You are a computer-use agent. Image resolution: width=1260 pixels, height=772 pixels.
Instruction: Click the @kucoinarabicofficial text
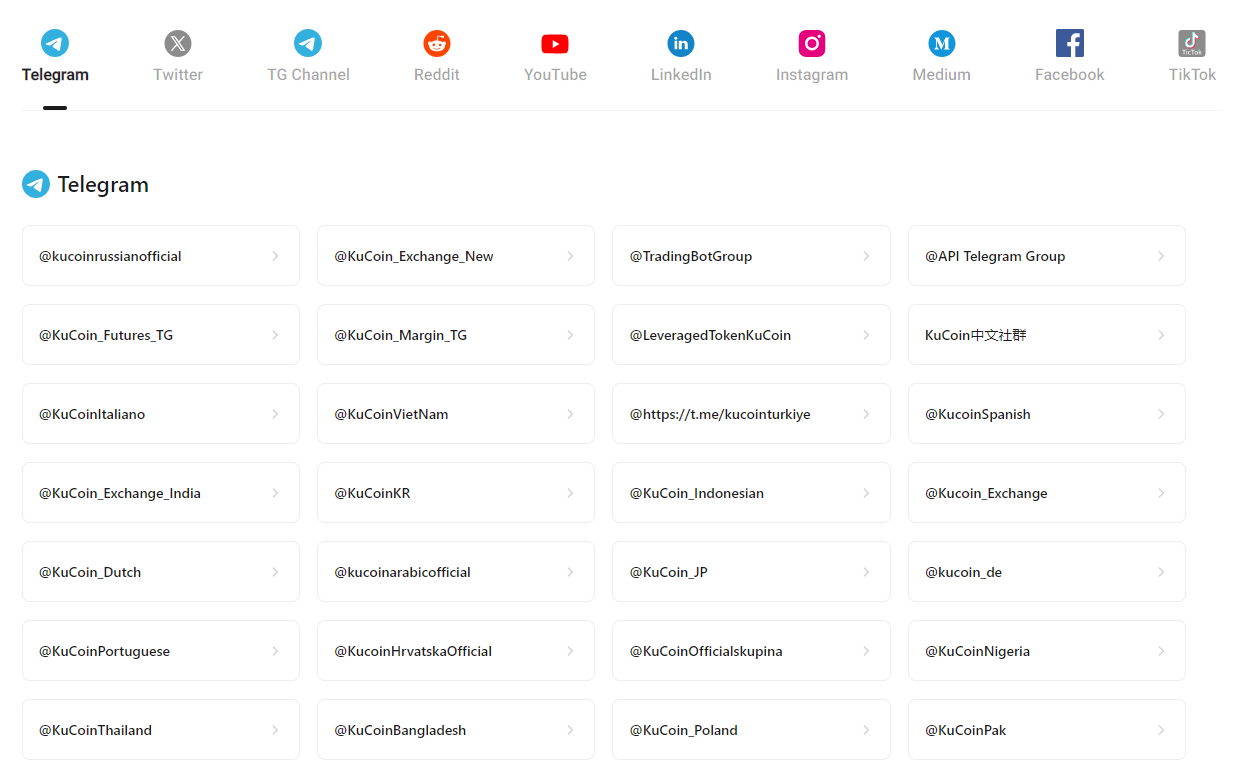pos(402,572)
